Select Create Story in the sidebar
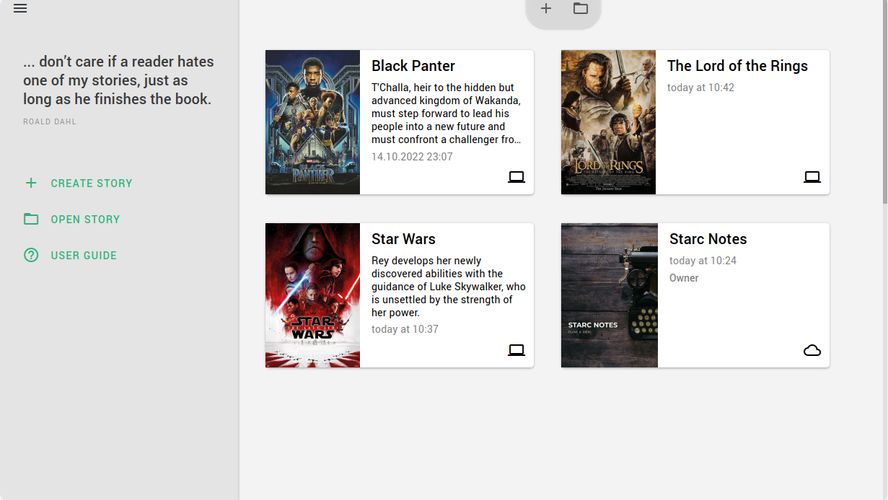 coord(91,183)
